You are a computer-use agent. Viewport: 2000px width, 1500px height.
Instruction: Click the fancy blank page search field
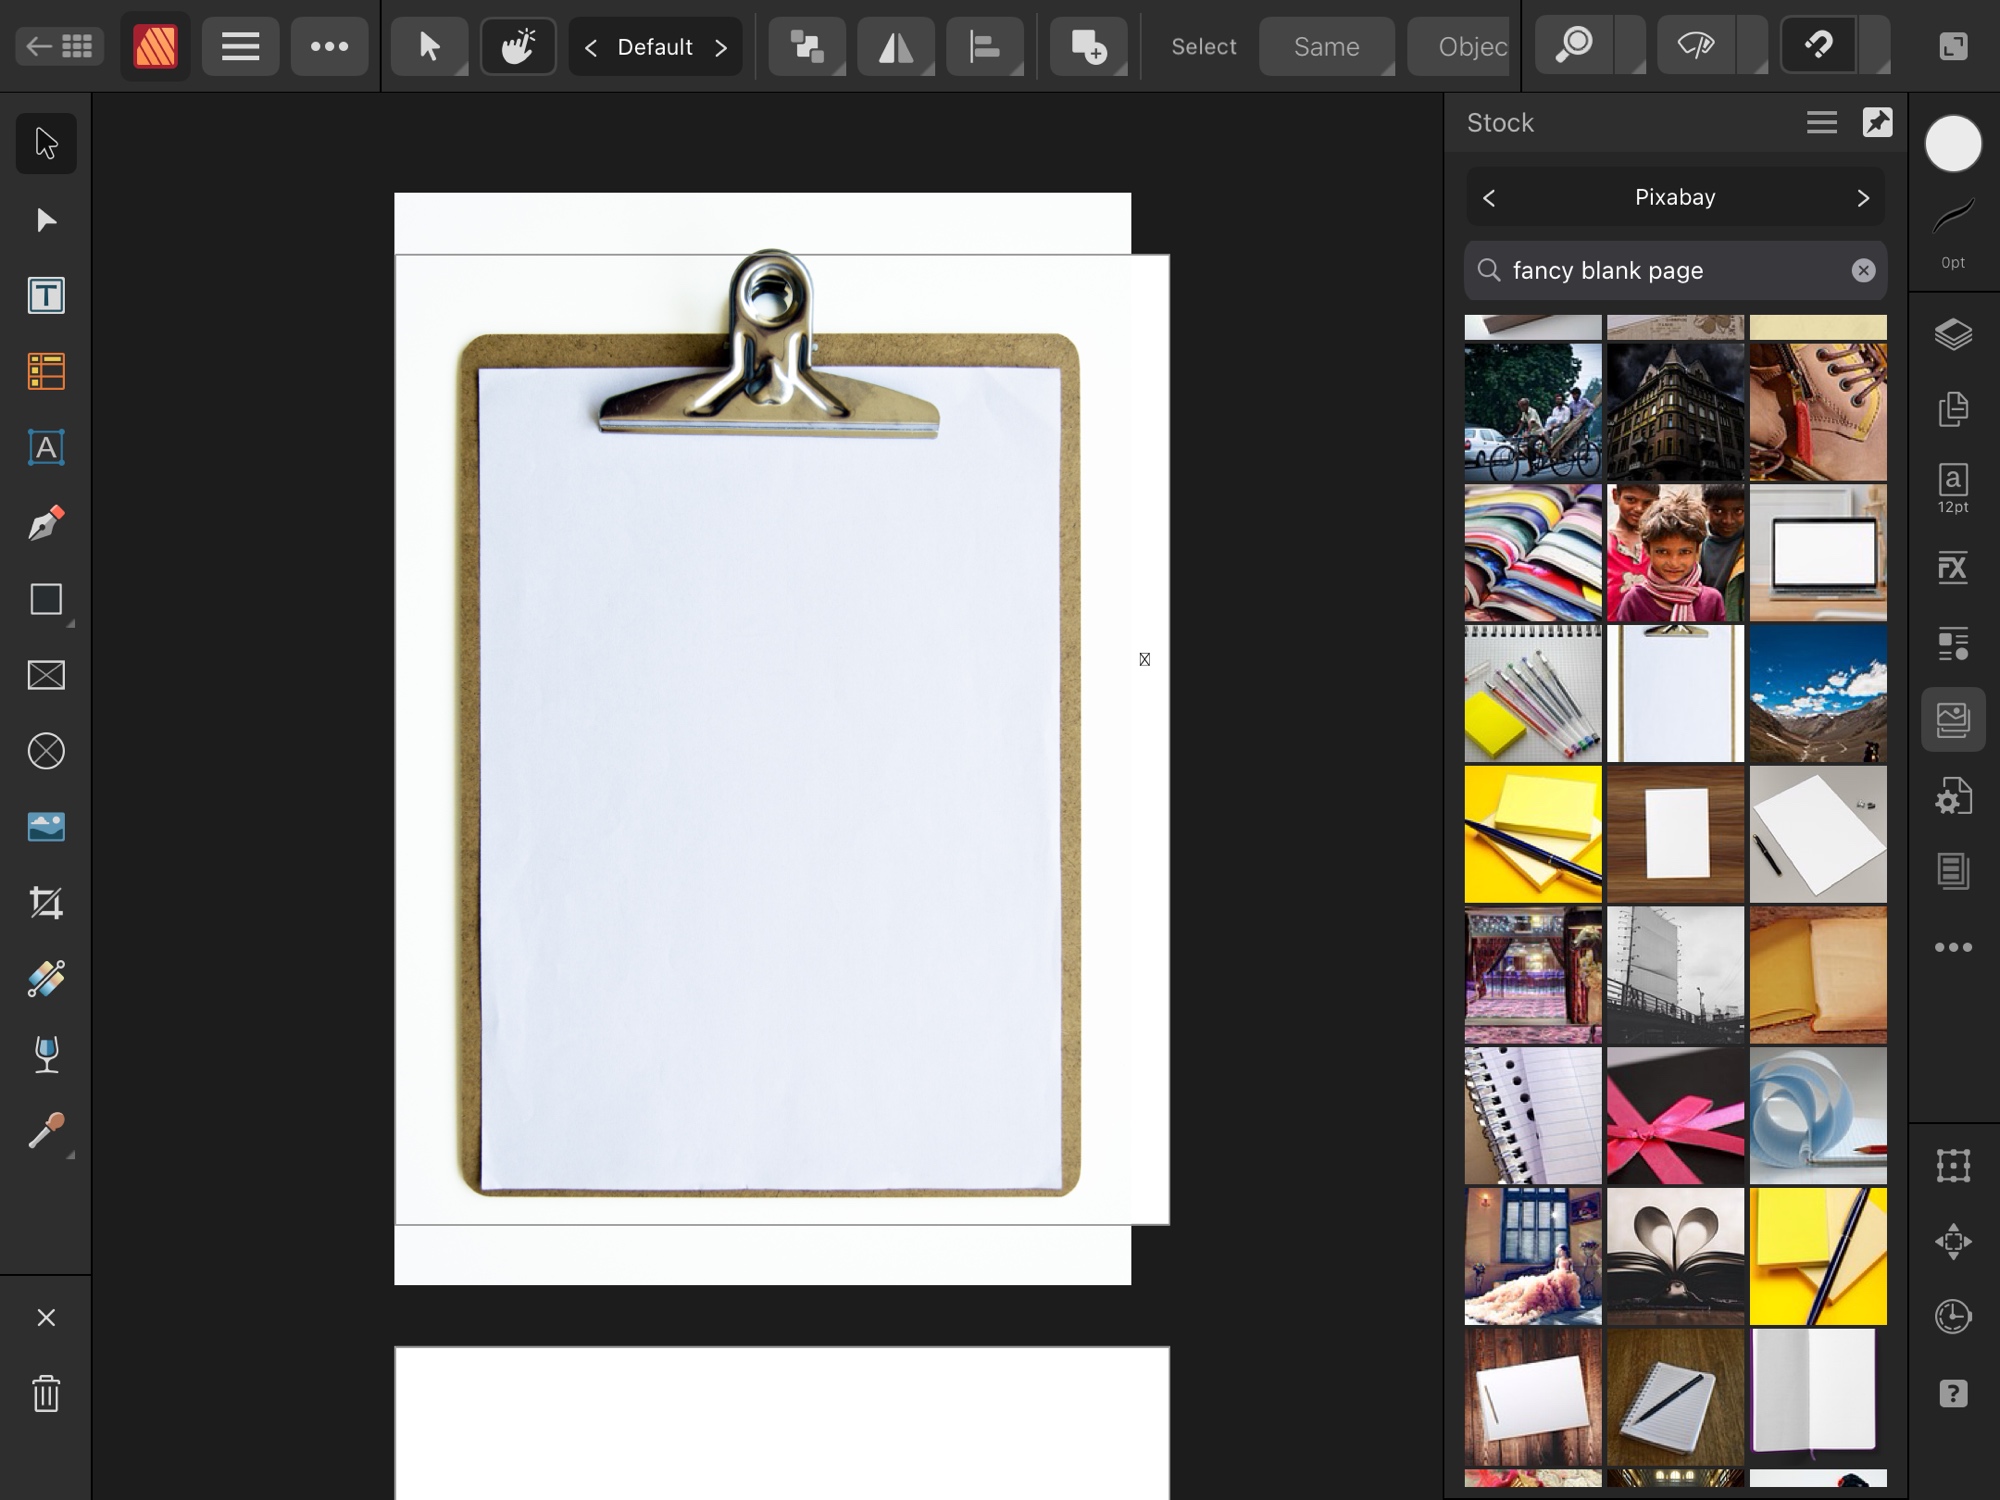(x=1675, y=270)
